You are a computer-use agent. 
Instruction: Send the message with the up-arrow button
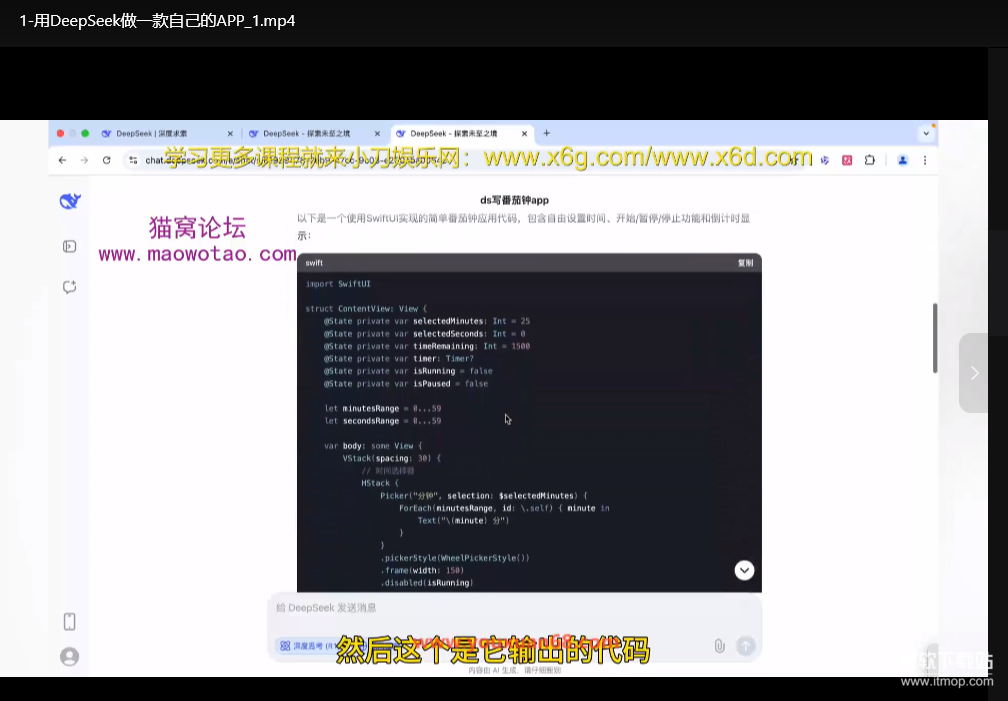(x=746, y=646)
